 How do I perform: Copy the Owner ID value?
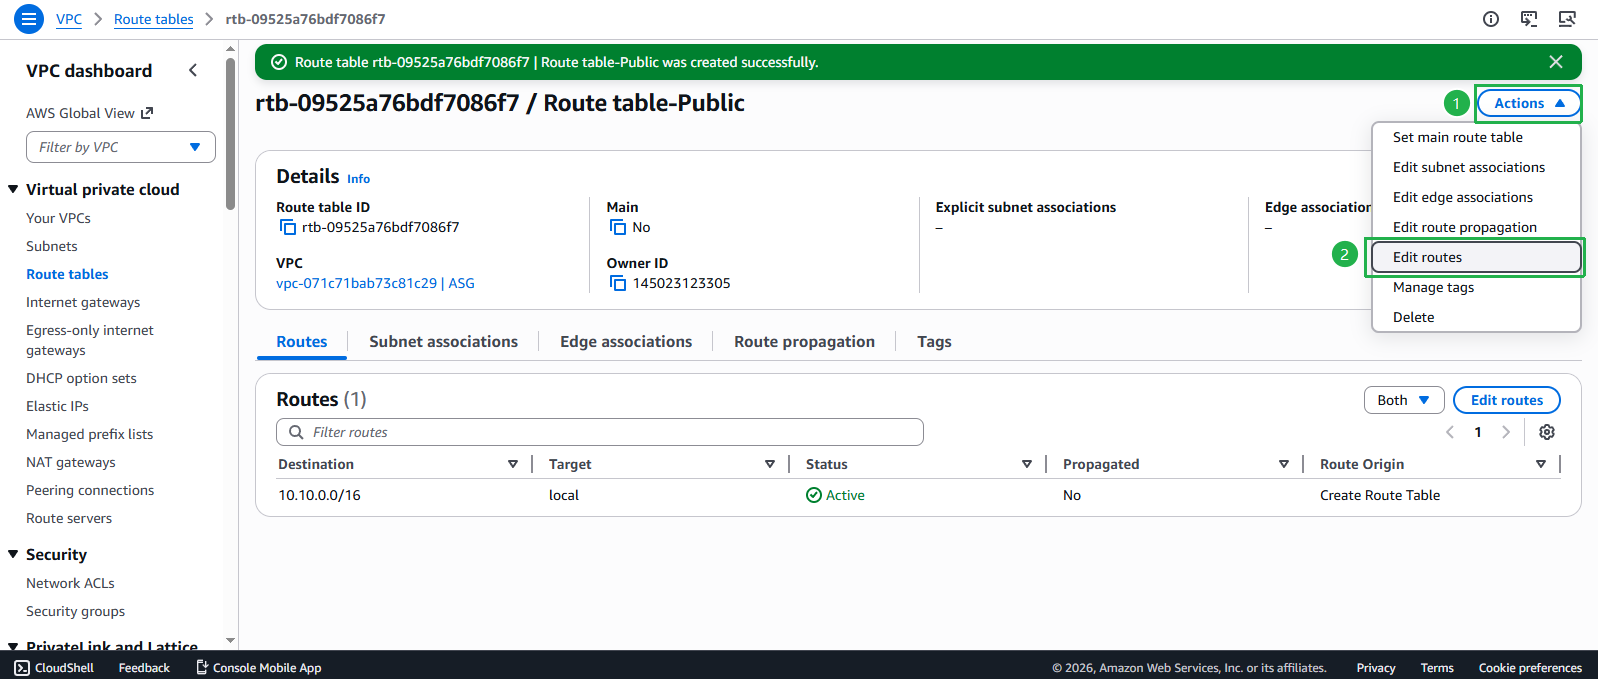pyautogui.click(x=618, y=283)
